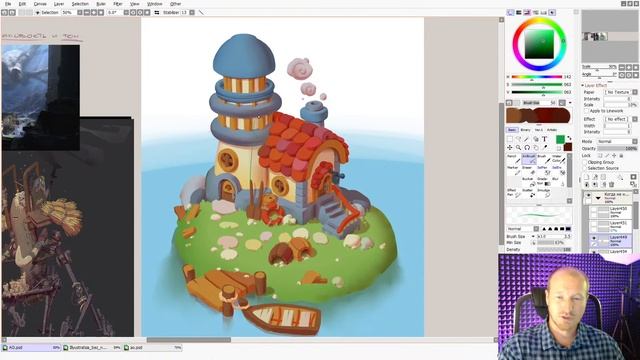Select the rectangular selection tool
The image size is (640, 360).
click(x=509, y=139)
